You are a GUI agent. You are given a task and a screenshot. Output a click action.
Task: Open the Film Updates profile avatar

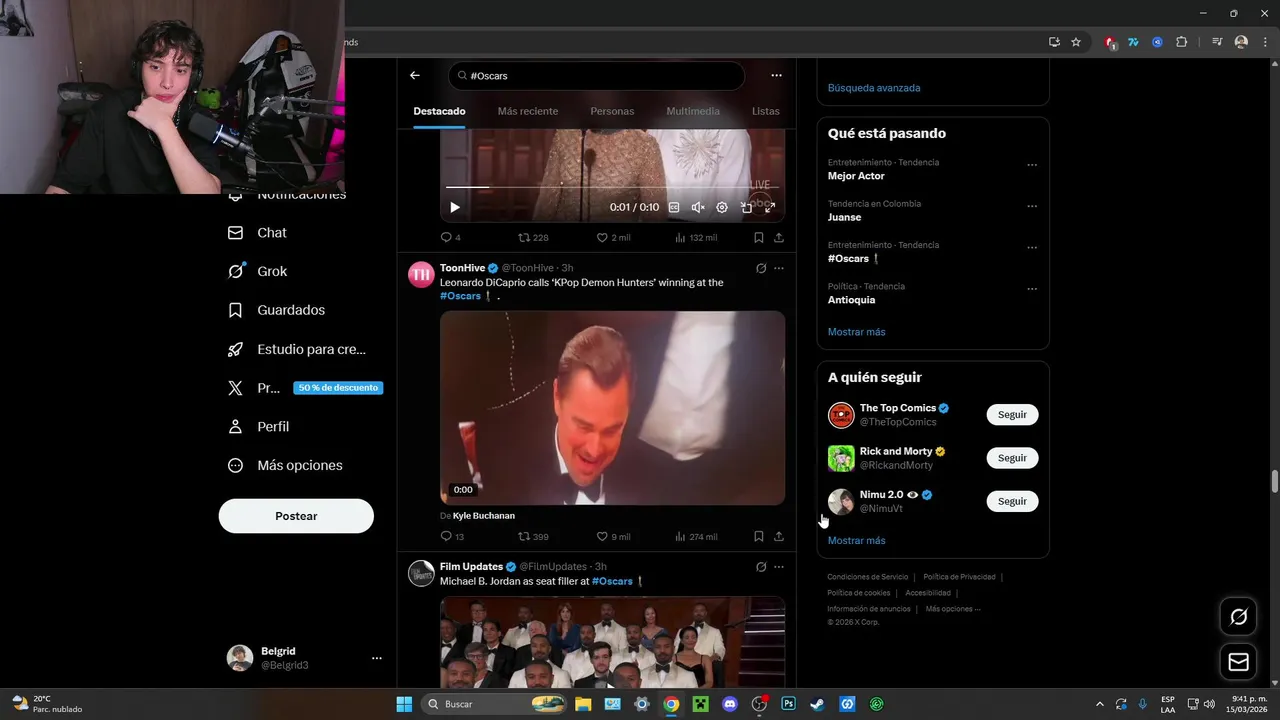421,573
